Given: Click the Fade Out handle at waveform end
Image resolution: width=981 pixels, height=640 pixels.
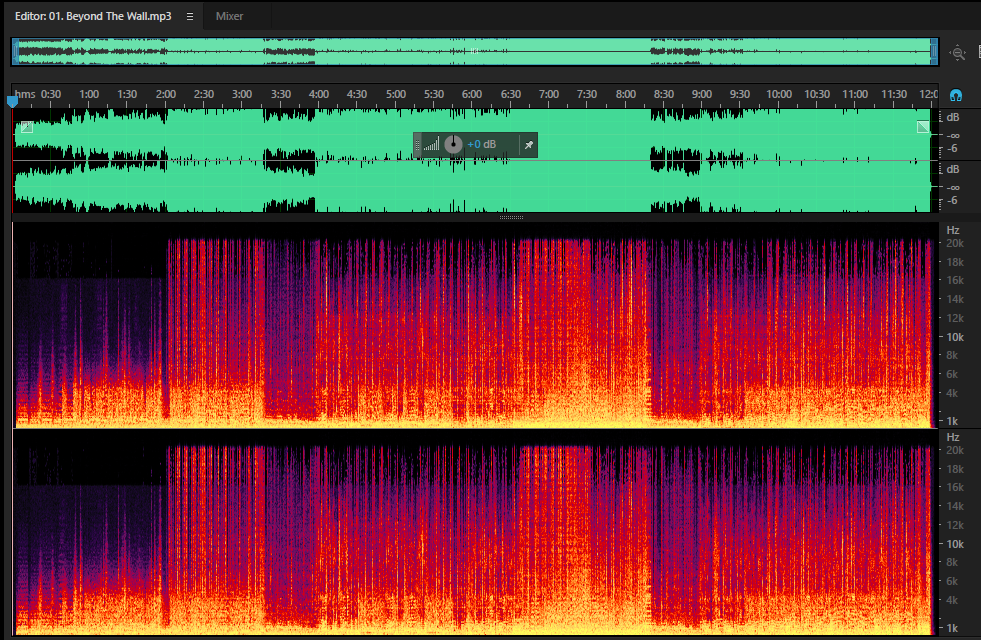Looking at the screenshot, I should click(923, 127).
